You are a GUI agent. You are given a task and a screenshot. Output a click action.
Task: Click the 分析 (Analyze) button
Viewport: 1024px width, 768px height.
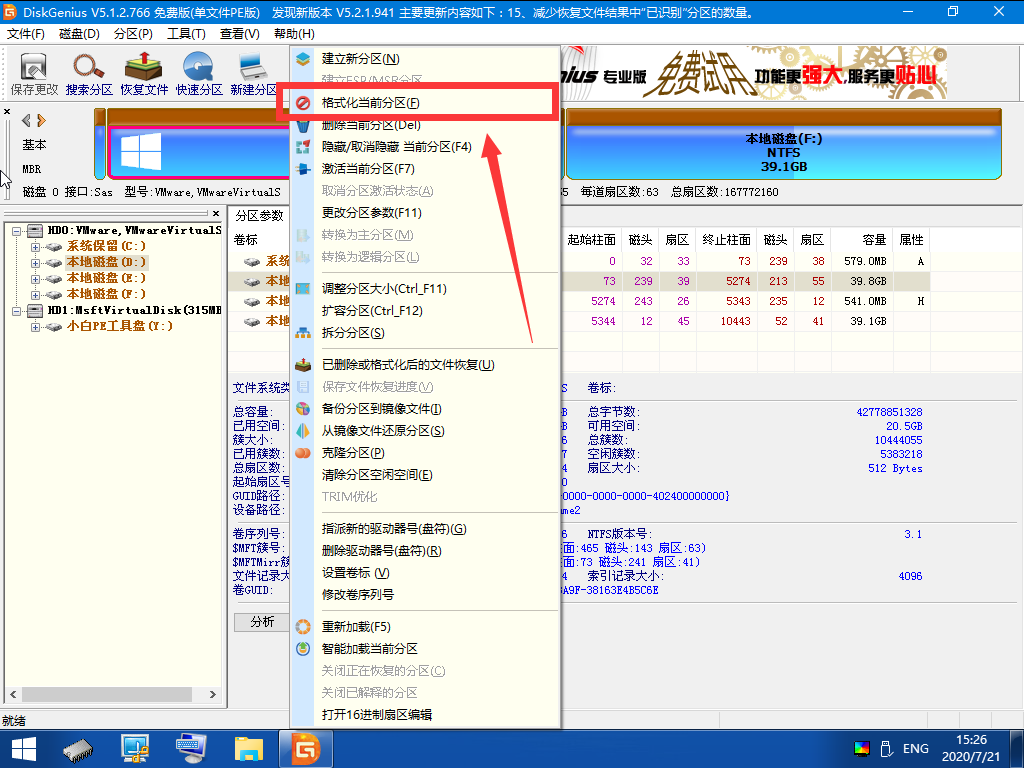[262, 622]
